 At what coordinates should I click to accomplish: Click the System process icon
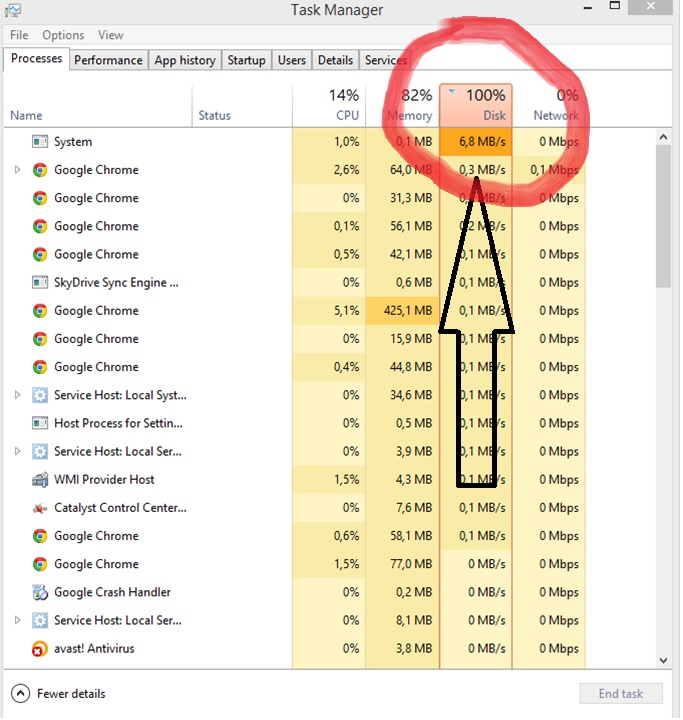[x=40, y=141]
